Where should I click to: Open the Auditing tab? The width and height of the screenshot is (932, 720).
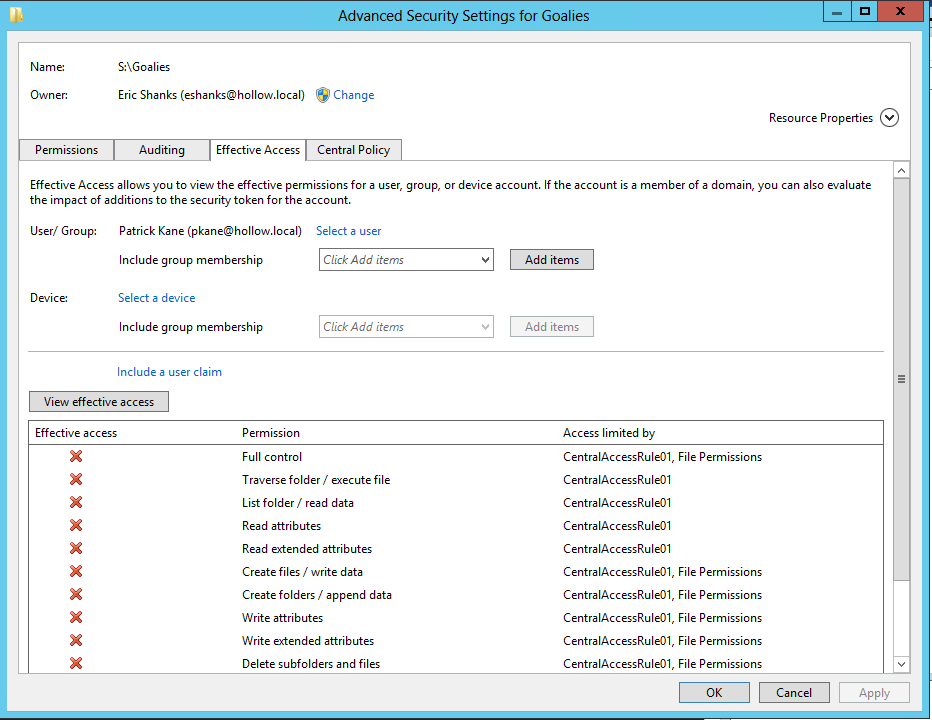162,150
